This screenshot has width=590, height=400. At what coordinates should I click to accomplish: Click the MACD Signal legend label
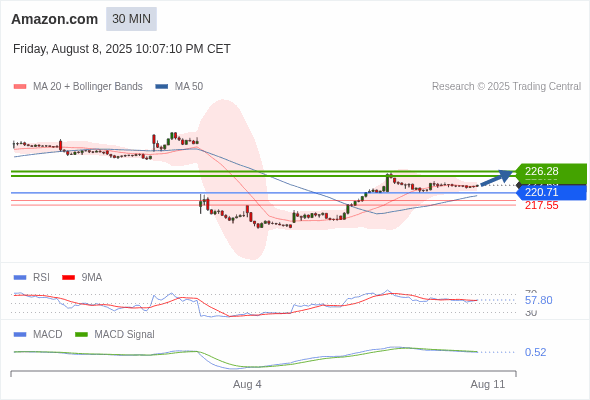pyautogui.click(x=125, y=335)
